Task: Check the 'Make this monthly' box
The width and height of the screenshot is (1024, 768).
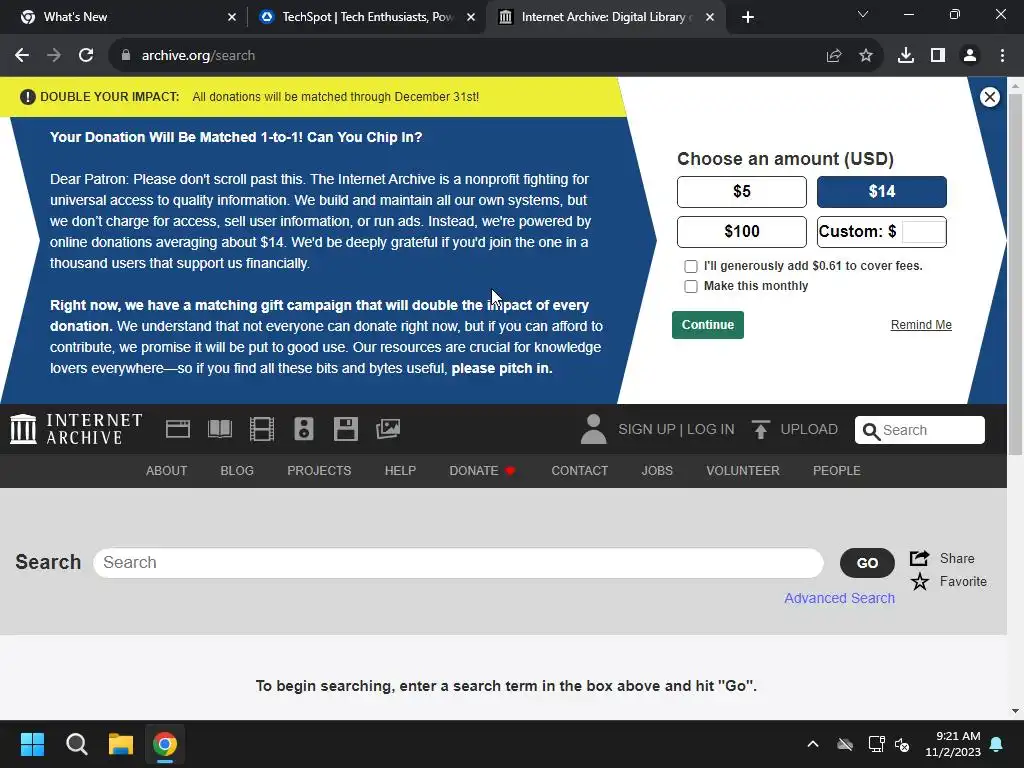Action: 690,286
